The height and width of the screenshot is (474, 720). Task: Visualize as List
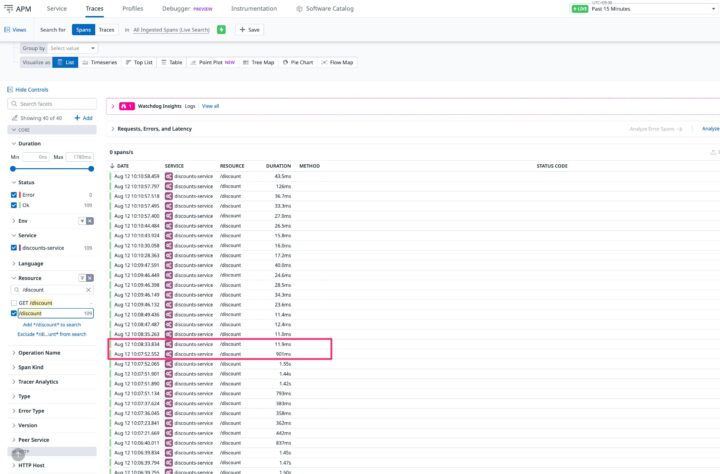65,62
